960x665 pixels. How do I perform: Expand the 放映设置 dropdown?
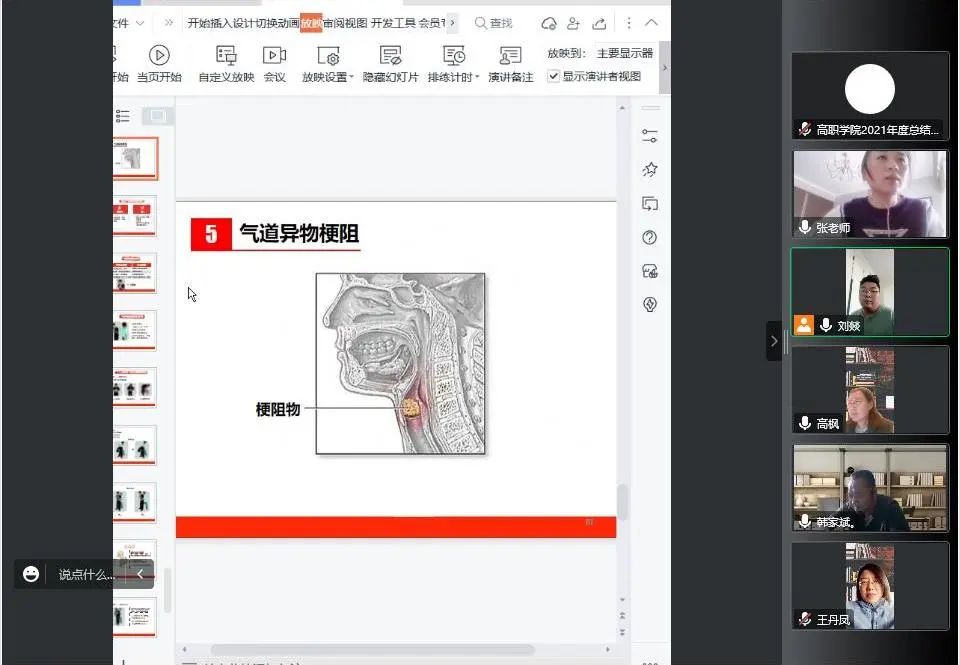(351, 77)
